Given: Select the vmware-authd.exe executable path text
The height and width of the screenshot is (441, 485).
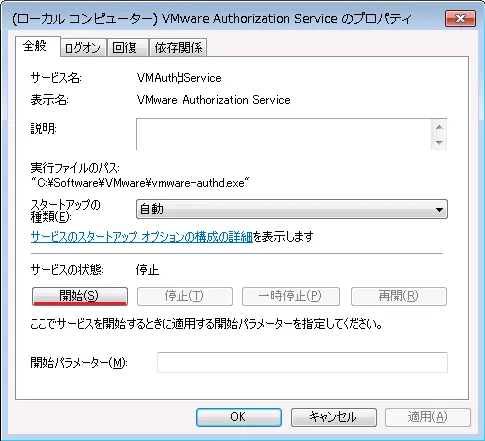Looking at the screenshot, I should 140,183.
